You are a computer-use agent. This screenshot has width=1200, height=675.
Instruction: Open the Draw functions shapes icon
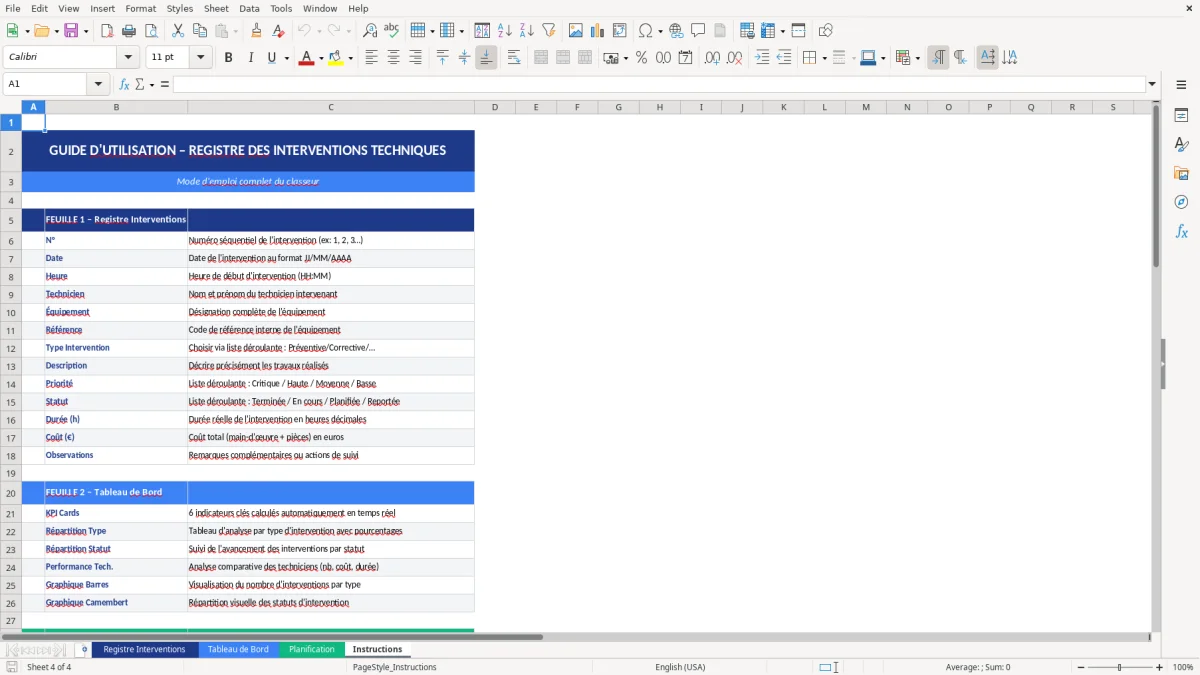pyautogui.click(x=826, y=31)
